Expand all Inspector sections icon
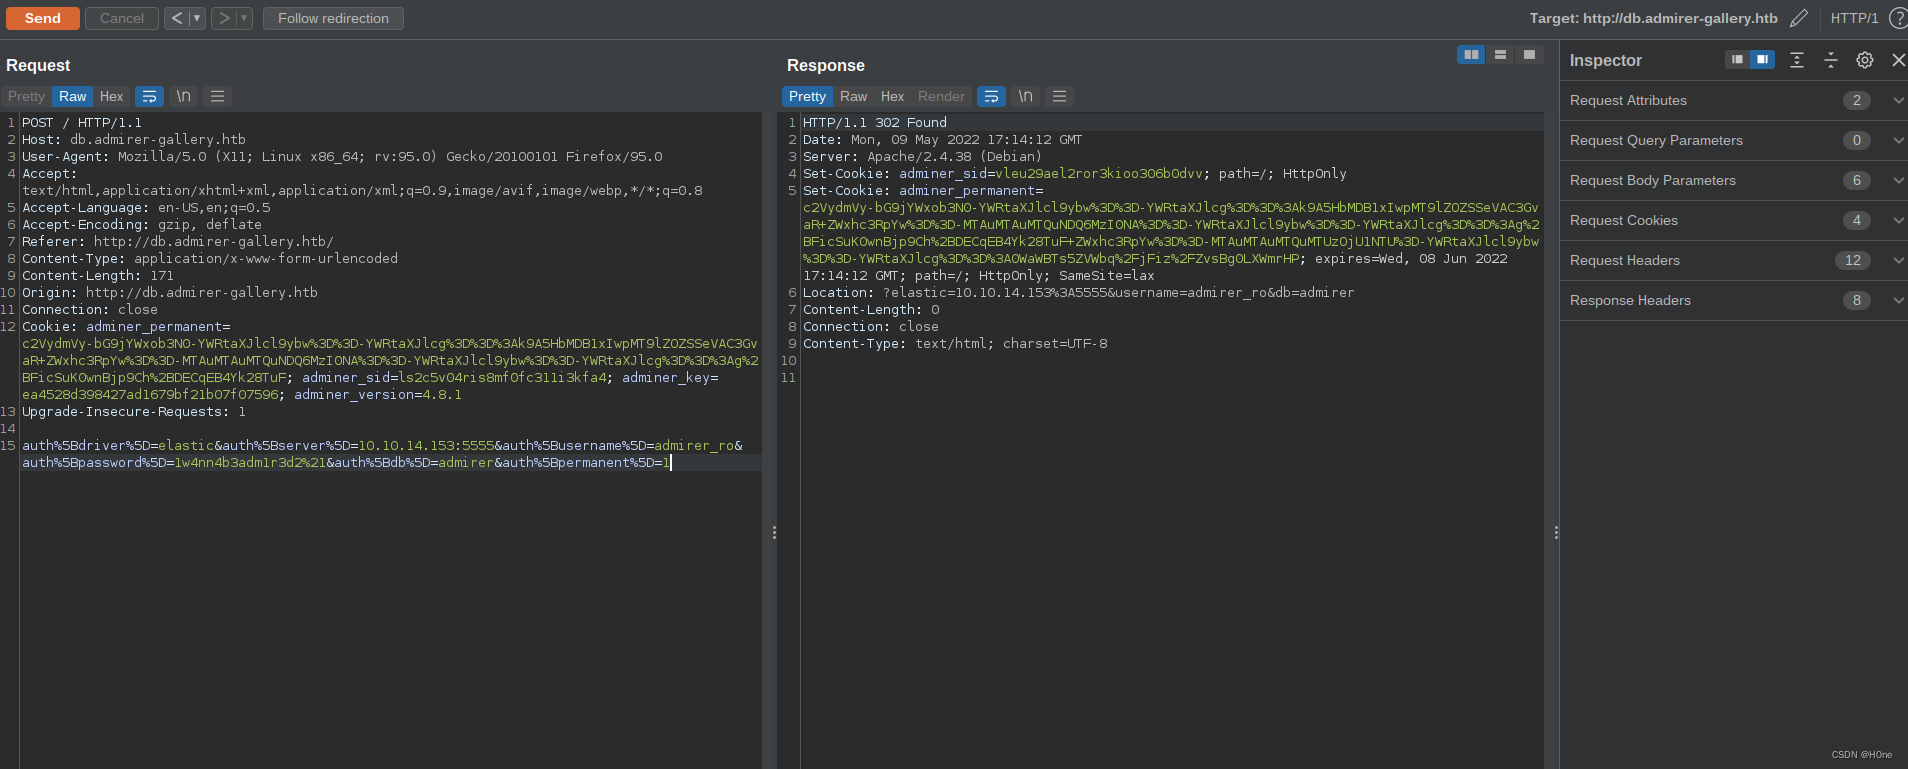 click(1797, 60)
